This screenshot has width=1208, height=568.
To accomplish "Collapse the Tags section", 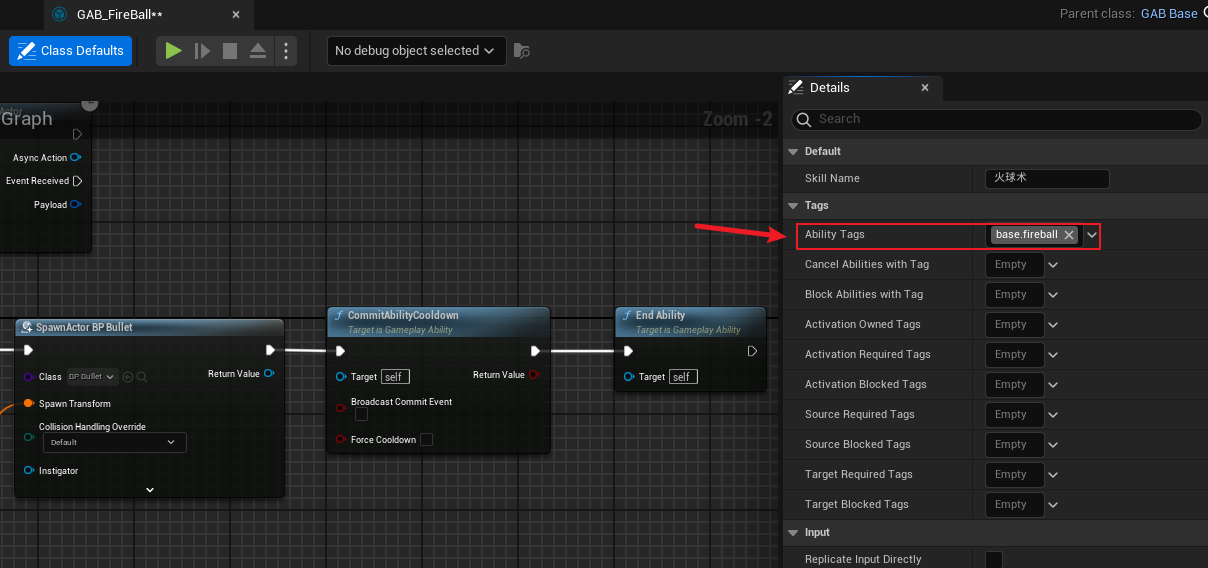I will coord(794,205).
